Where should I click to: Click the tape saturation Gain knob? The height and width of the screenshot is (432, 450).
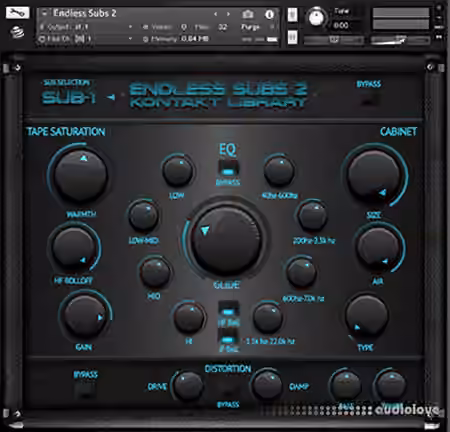pyautogui.click(x=84, y=316)
